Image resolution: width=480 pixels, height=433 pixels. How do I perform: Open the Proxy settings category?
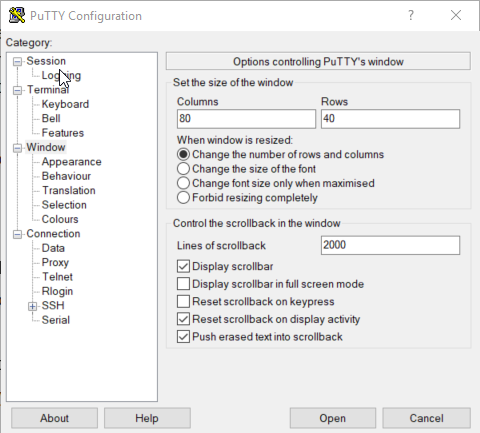tap(55, 263)
